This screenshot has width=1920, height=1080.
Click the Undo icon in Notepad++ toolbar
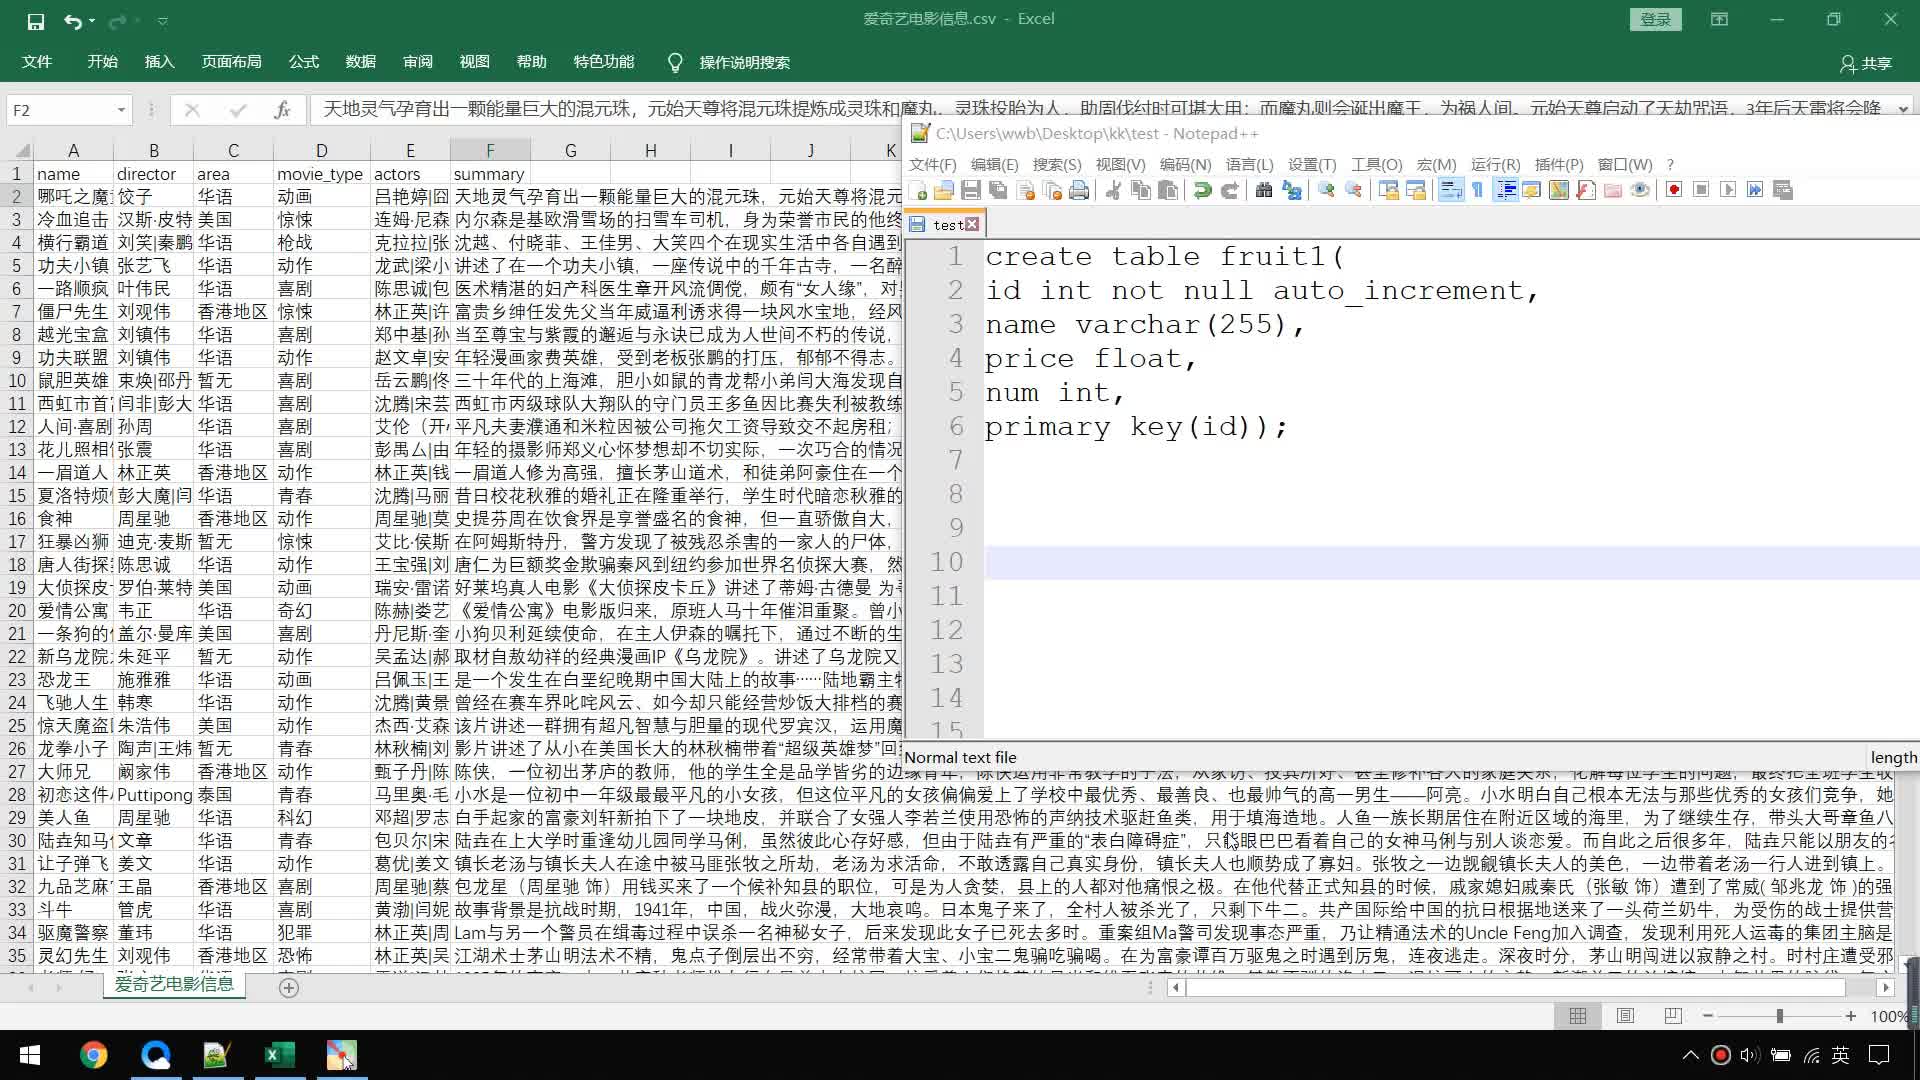[1202, 190]
